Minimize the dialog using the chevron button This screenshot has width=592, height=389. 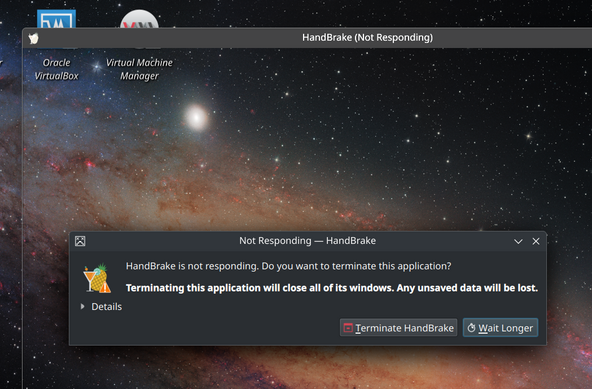point(518,241)
